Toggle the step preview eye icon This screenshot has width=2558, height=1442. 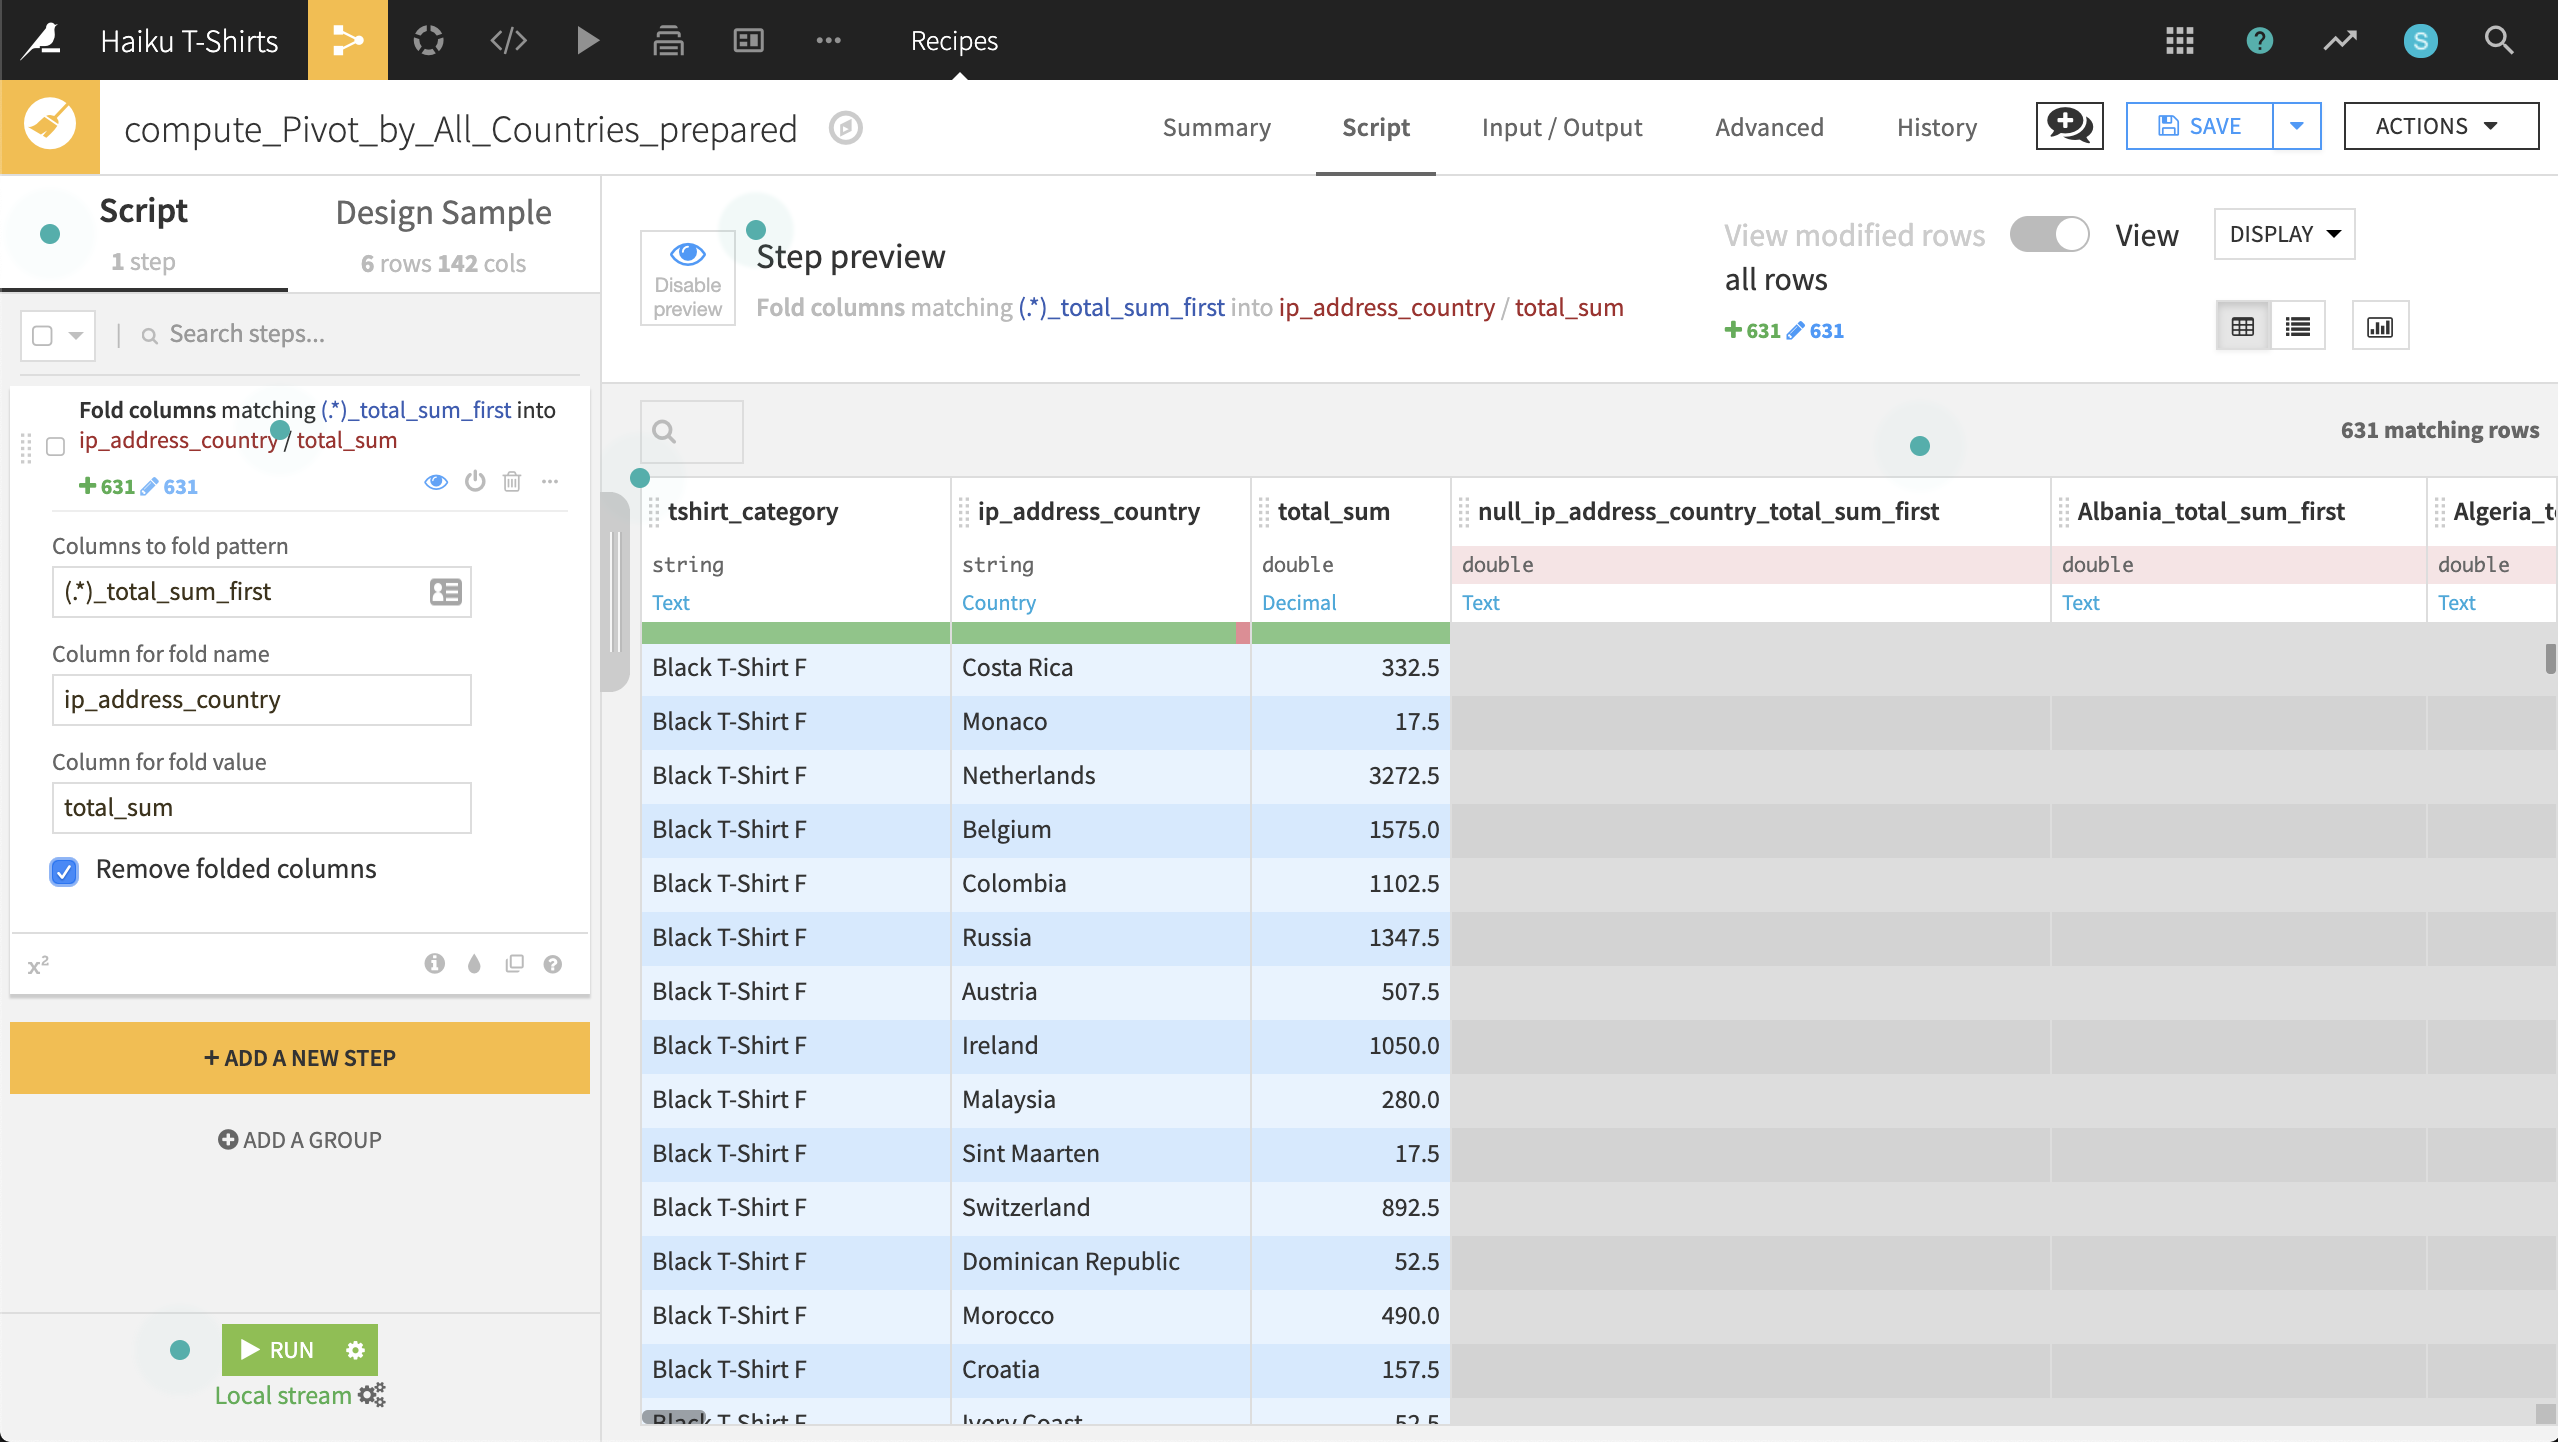tap(436, 482)
